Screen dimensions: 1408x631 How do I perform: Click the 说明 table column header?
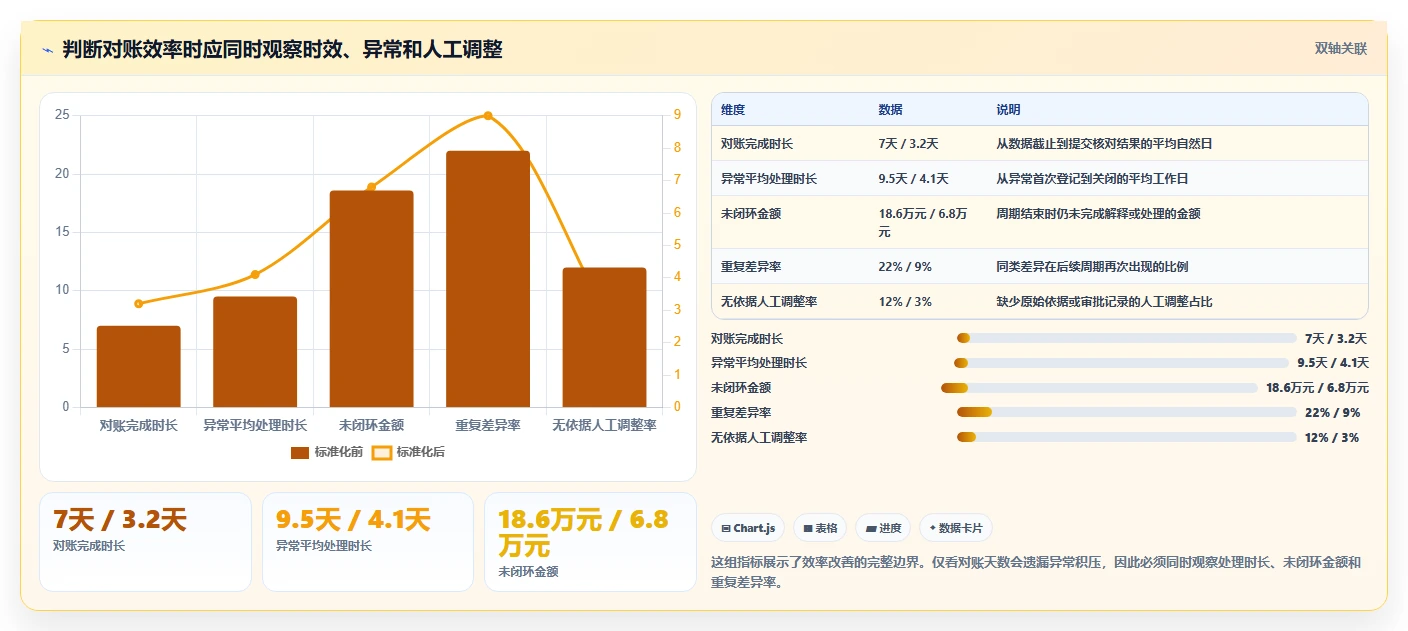(x=1008, y=110)
